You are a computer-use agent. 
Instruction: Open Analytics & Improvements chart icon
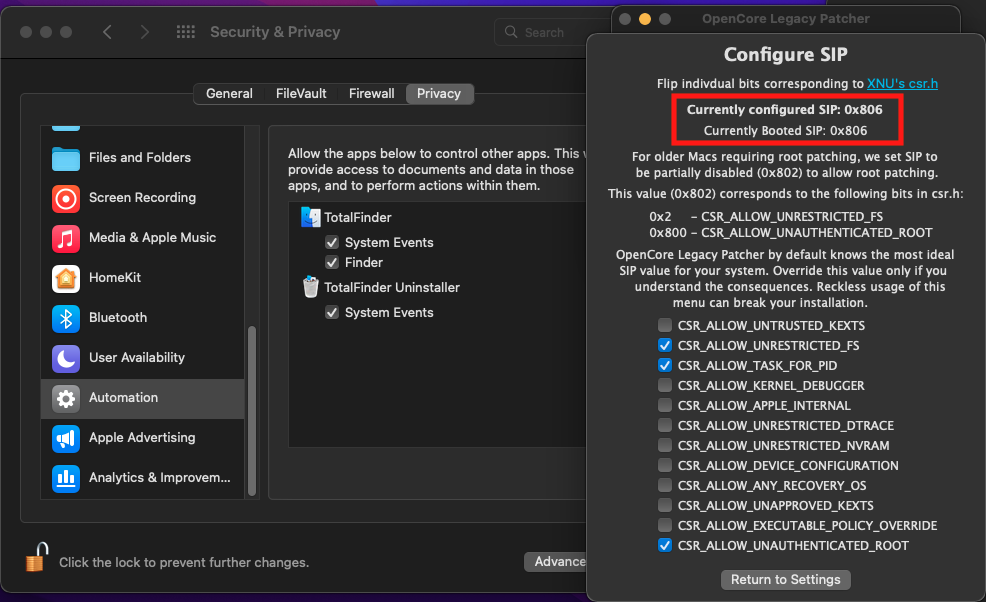[66, 478]
